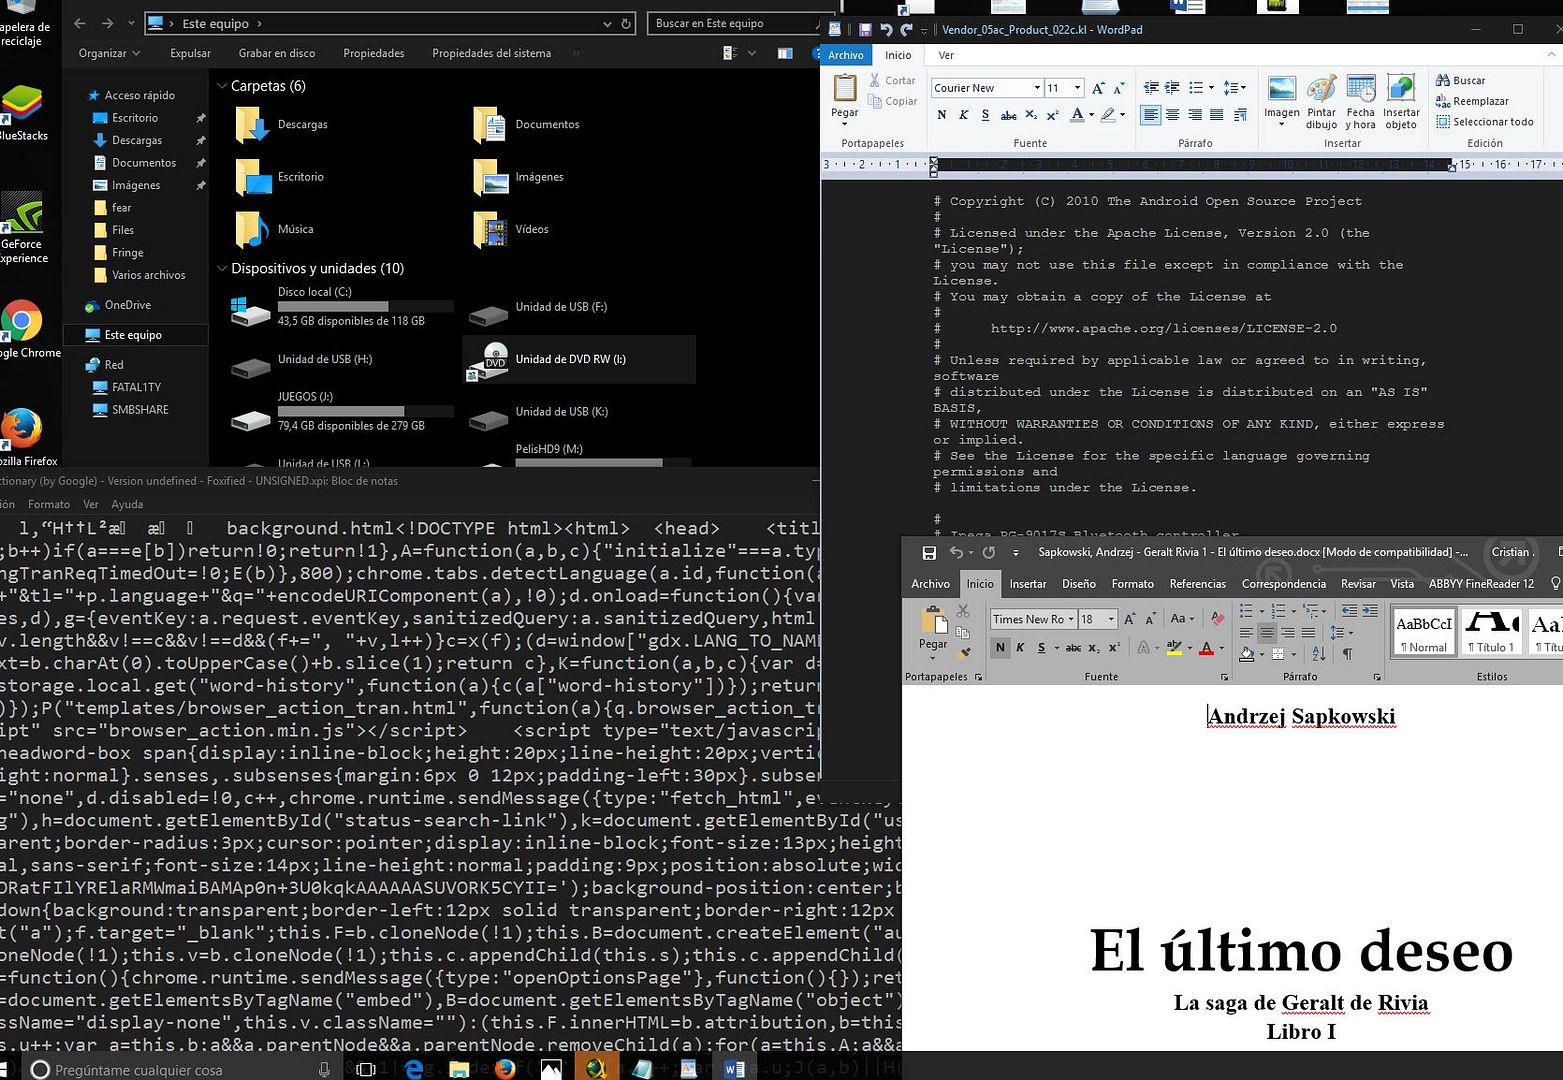Click save icon in Word quick access toolbar

tap(929, 553)
